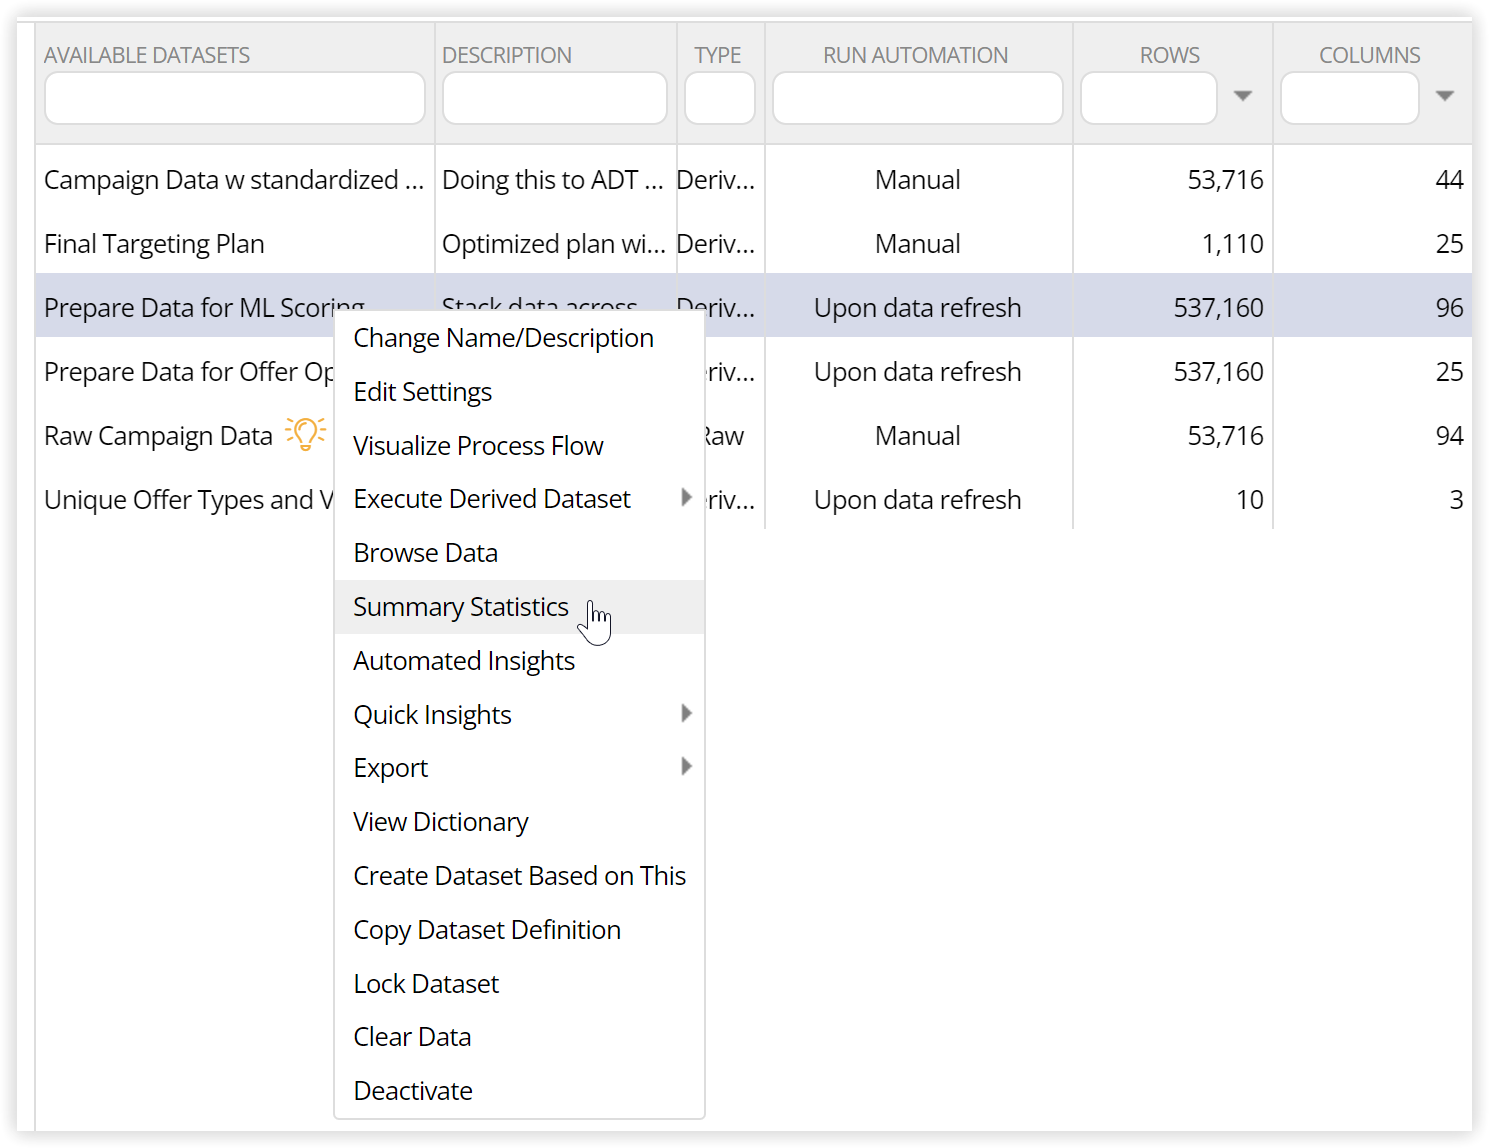The image size is (1489, 1148).
Task: Open the ROWS filter dropdown arrow
Action: pyautogui.click(x=1243, y=96)
